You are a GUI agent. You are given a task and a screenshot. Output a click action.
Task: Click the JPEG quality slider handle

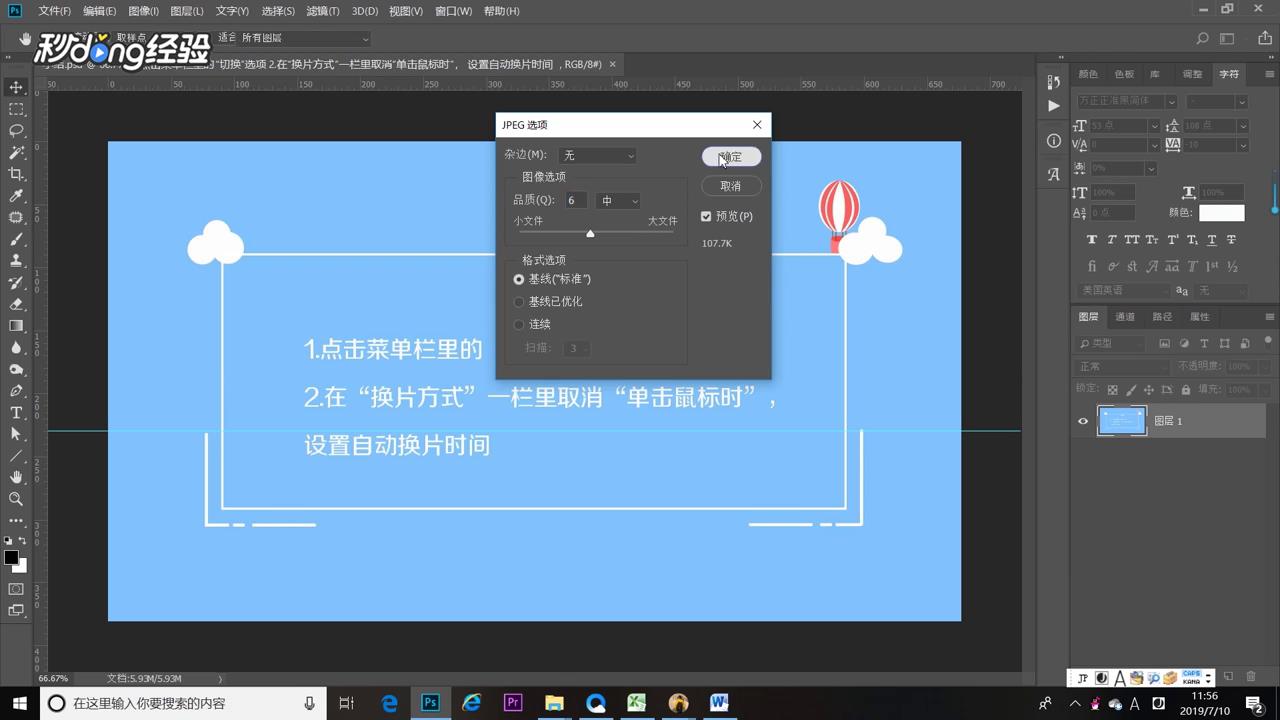point(590,233)
